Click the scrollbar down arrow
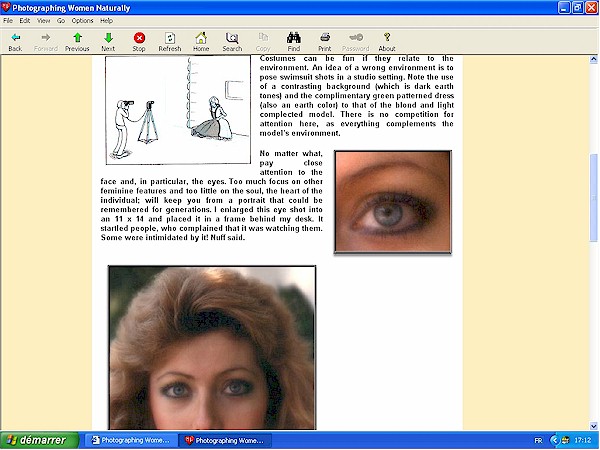This screenshot has height=450, width=600. (593, 426)
